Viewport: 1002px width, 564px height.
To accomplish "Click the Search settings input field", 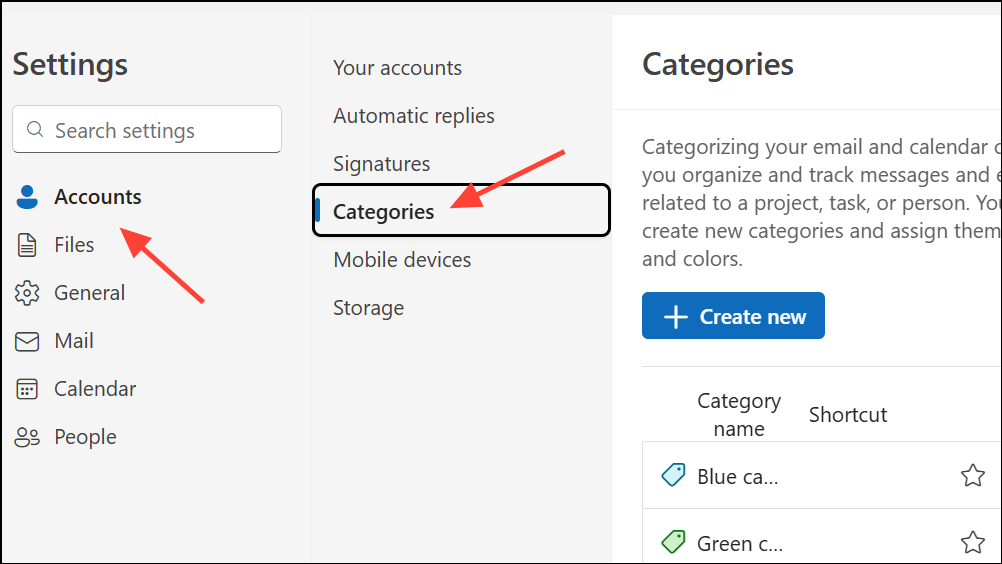I will click(160, 130).
